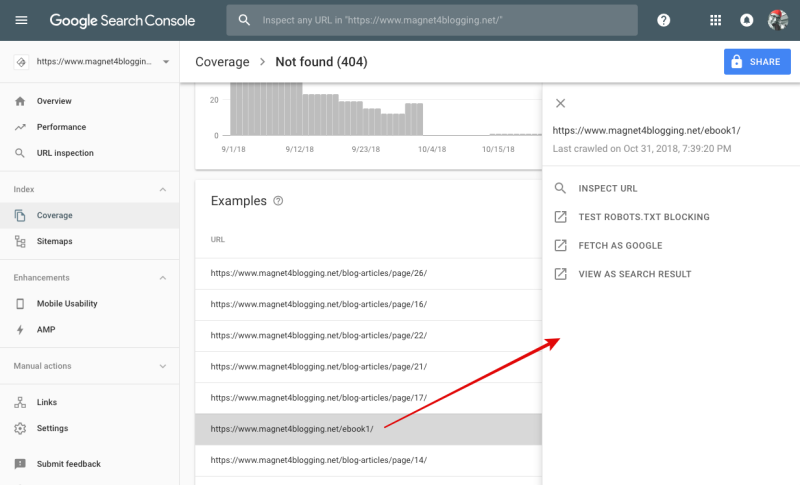Select the ebook1/ URL row
The width and height of the screenshot is (800, 485).
point(368,429)
